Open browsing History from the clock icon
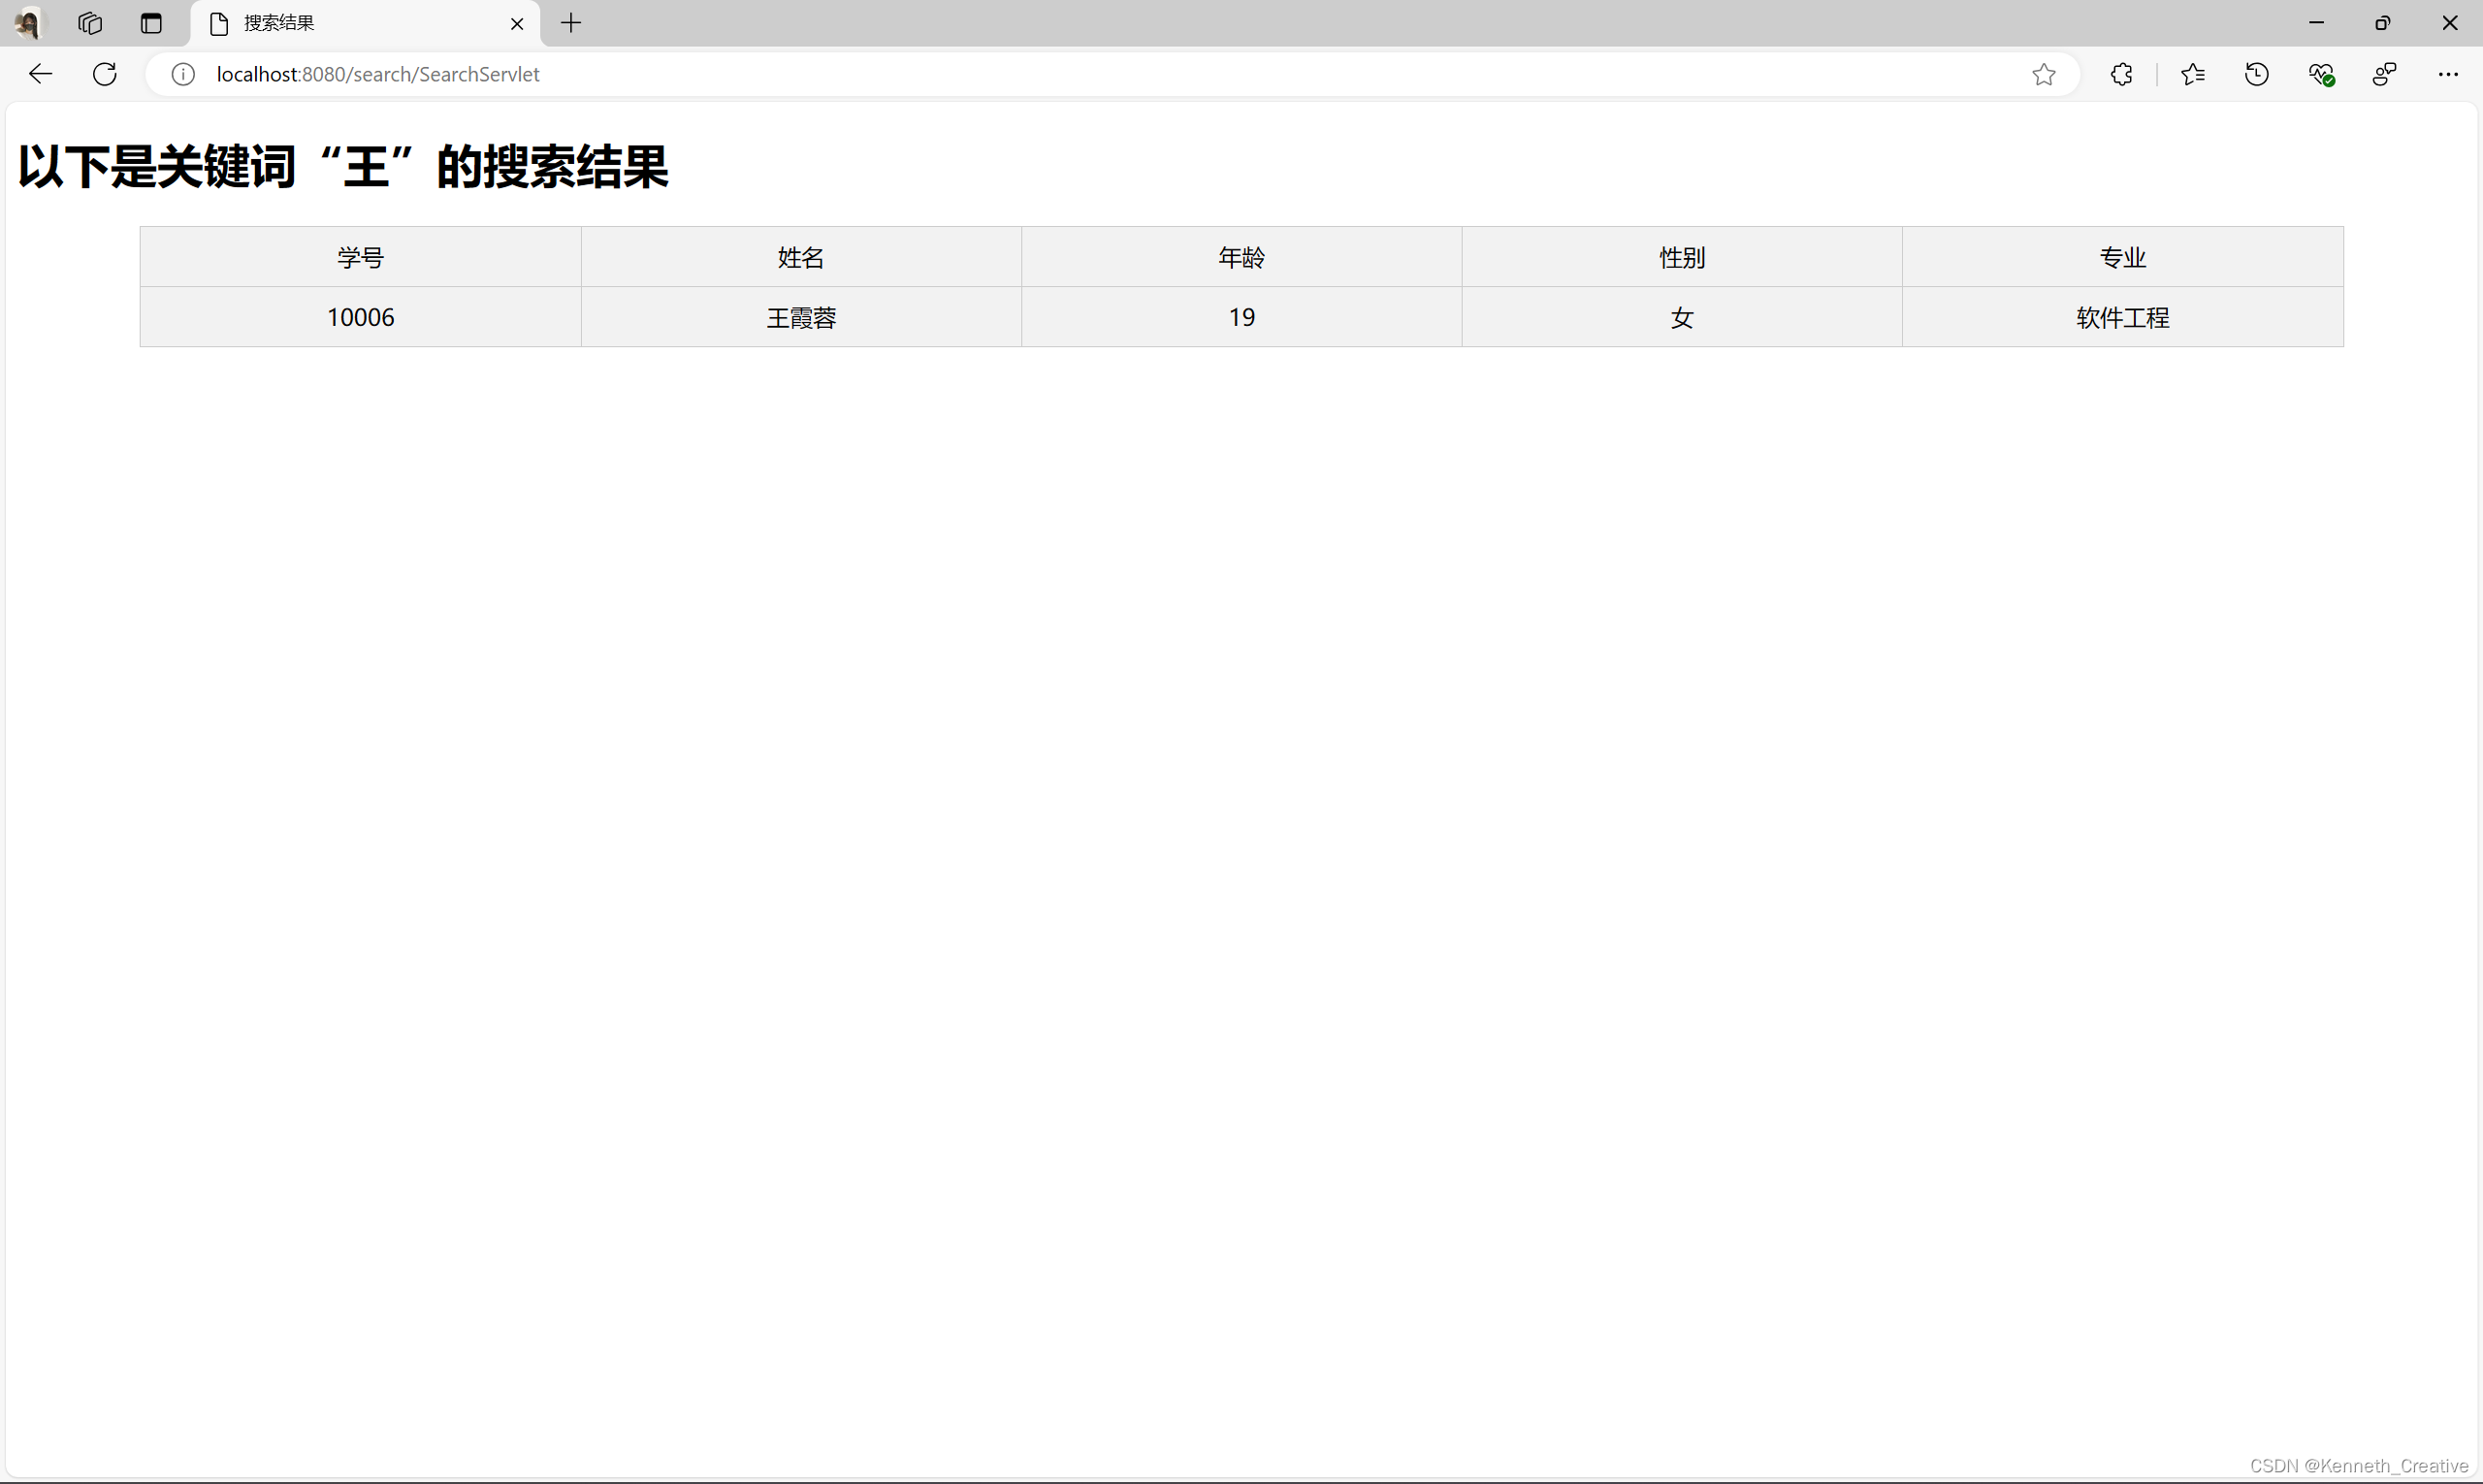Screen dimensions: 2483x1484 (x=2257, y=73)
